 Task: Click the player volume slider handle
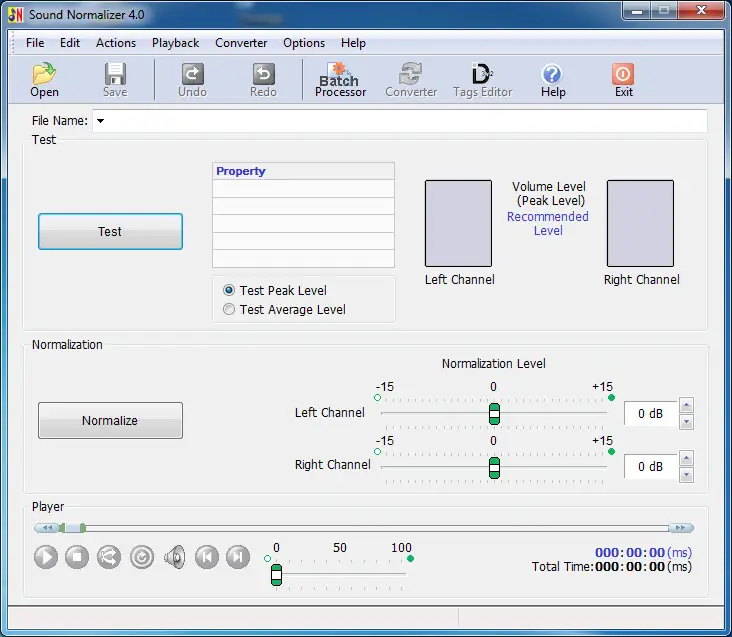click(x=276, y=574)
